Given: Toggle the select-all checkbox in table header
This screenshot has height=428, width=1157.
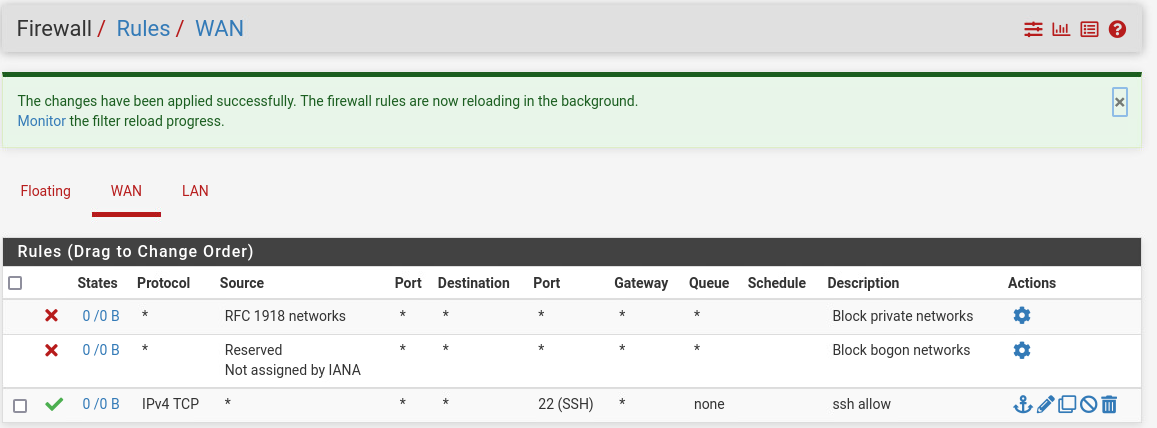Looking at the screenshot, I should point(15,283).
